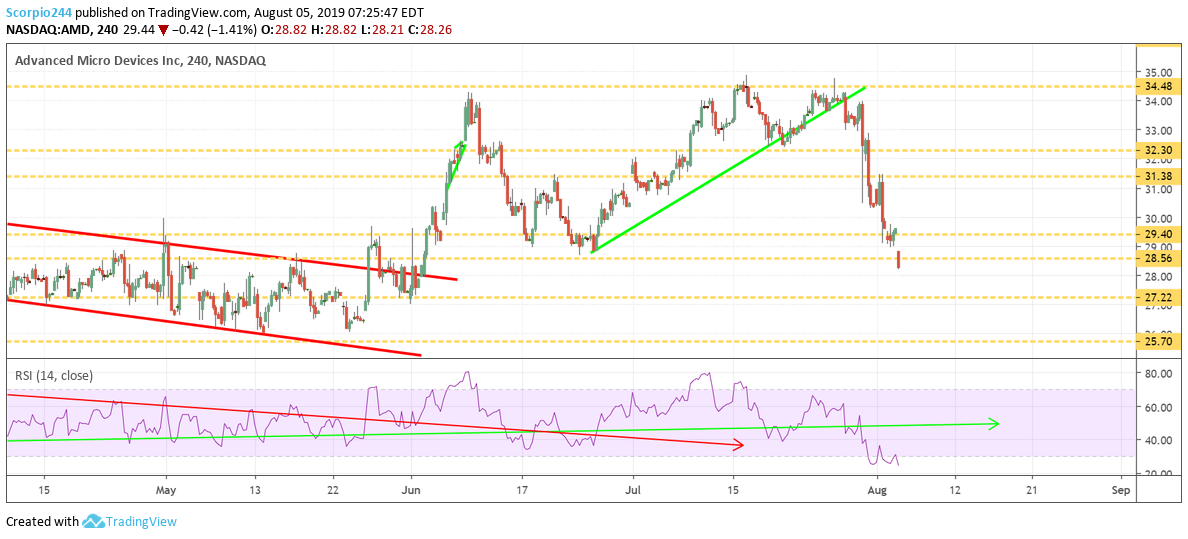This screenshot has width=1188, height=539.
Task: Click the 'Created with' footer text
Action: coord(42,522)
